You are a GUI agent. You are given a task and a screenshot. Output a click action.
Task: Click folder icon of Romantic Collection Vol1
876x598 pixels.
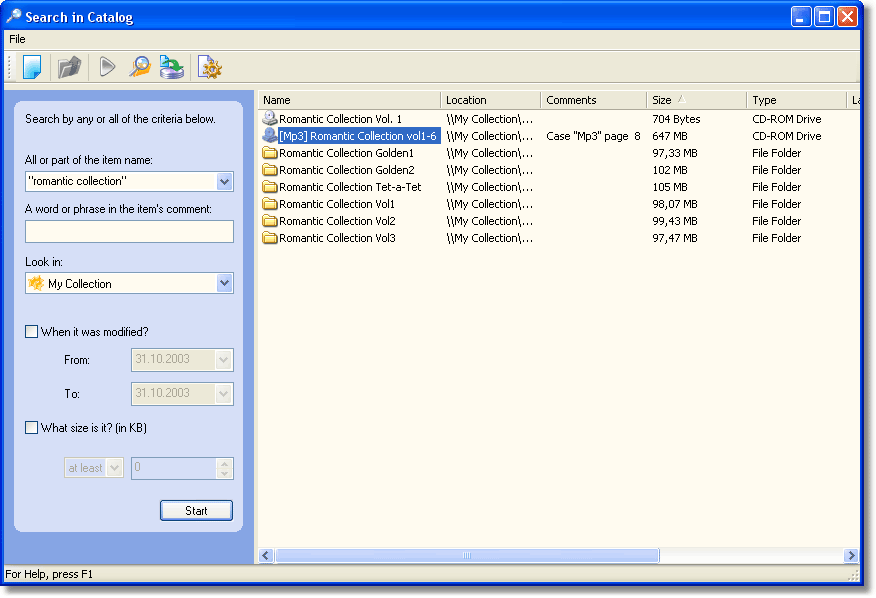pos(270,203)
